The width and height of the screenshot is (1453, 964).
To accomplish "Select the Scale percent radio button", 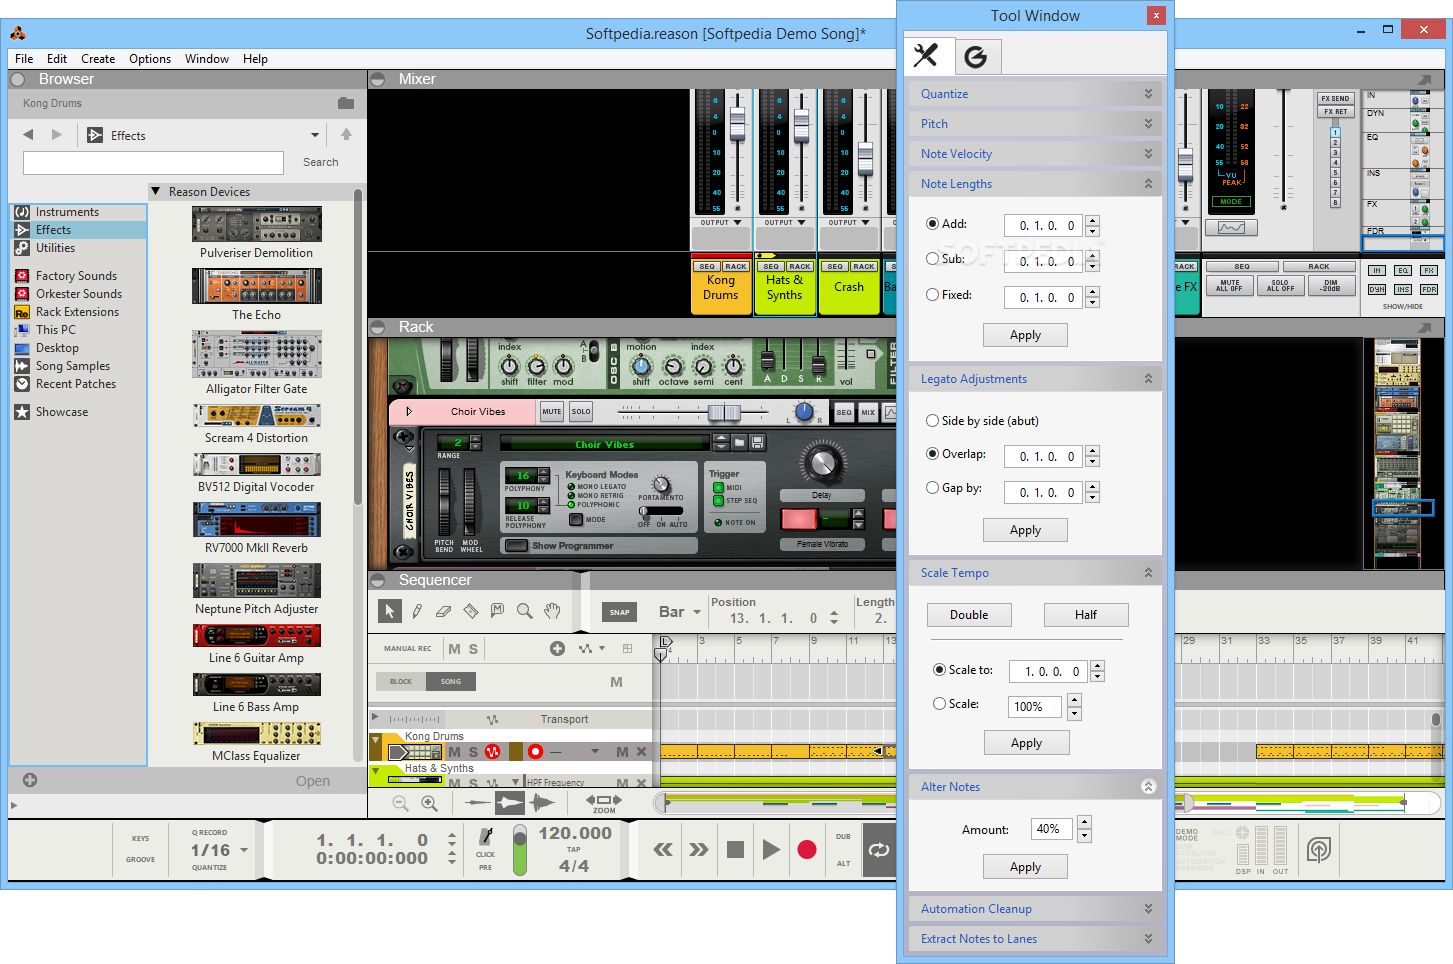I will [939, 704].
